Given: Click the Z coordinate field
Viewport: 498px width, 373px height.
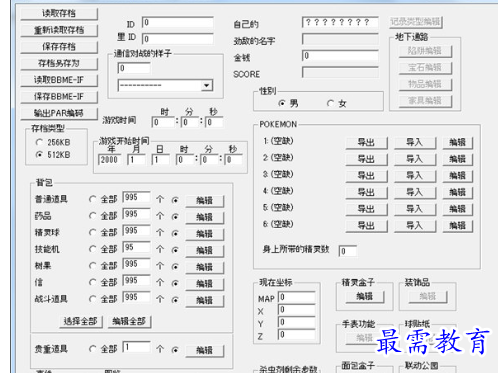Looking at the screenshot, I should (x=297, y=335).
